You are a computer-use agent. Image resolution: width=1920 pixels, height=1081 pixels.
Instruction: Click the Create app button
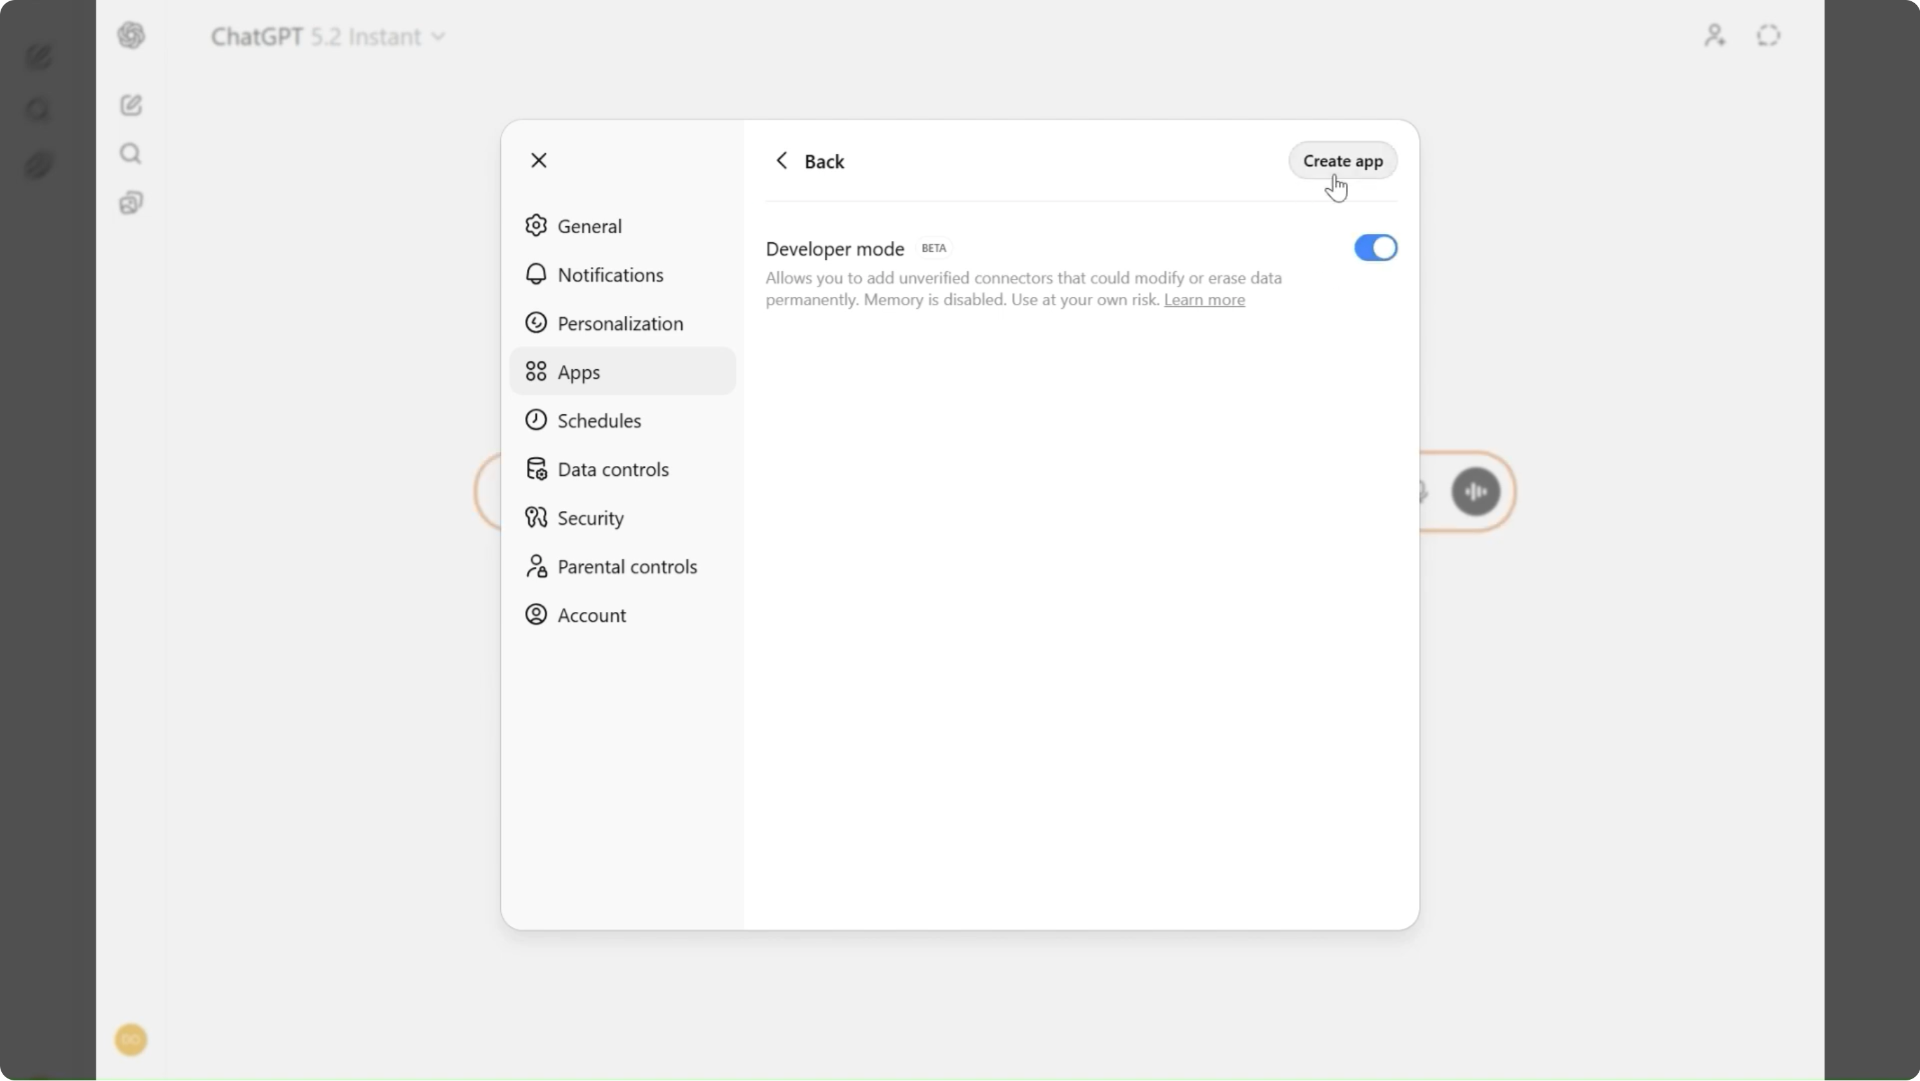tap(1343, 161)
